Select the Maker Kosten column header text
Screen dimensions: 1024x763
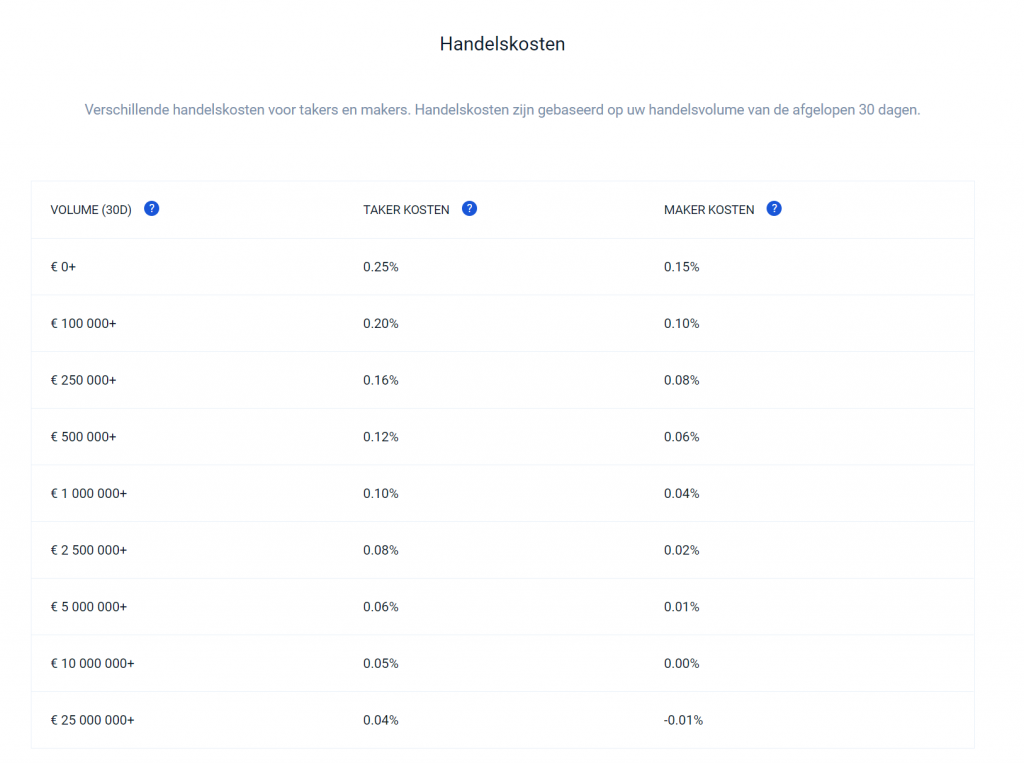coord(709,210)
